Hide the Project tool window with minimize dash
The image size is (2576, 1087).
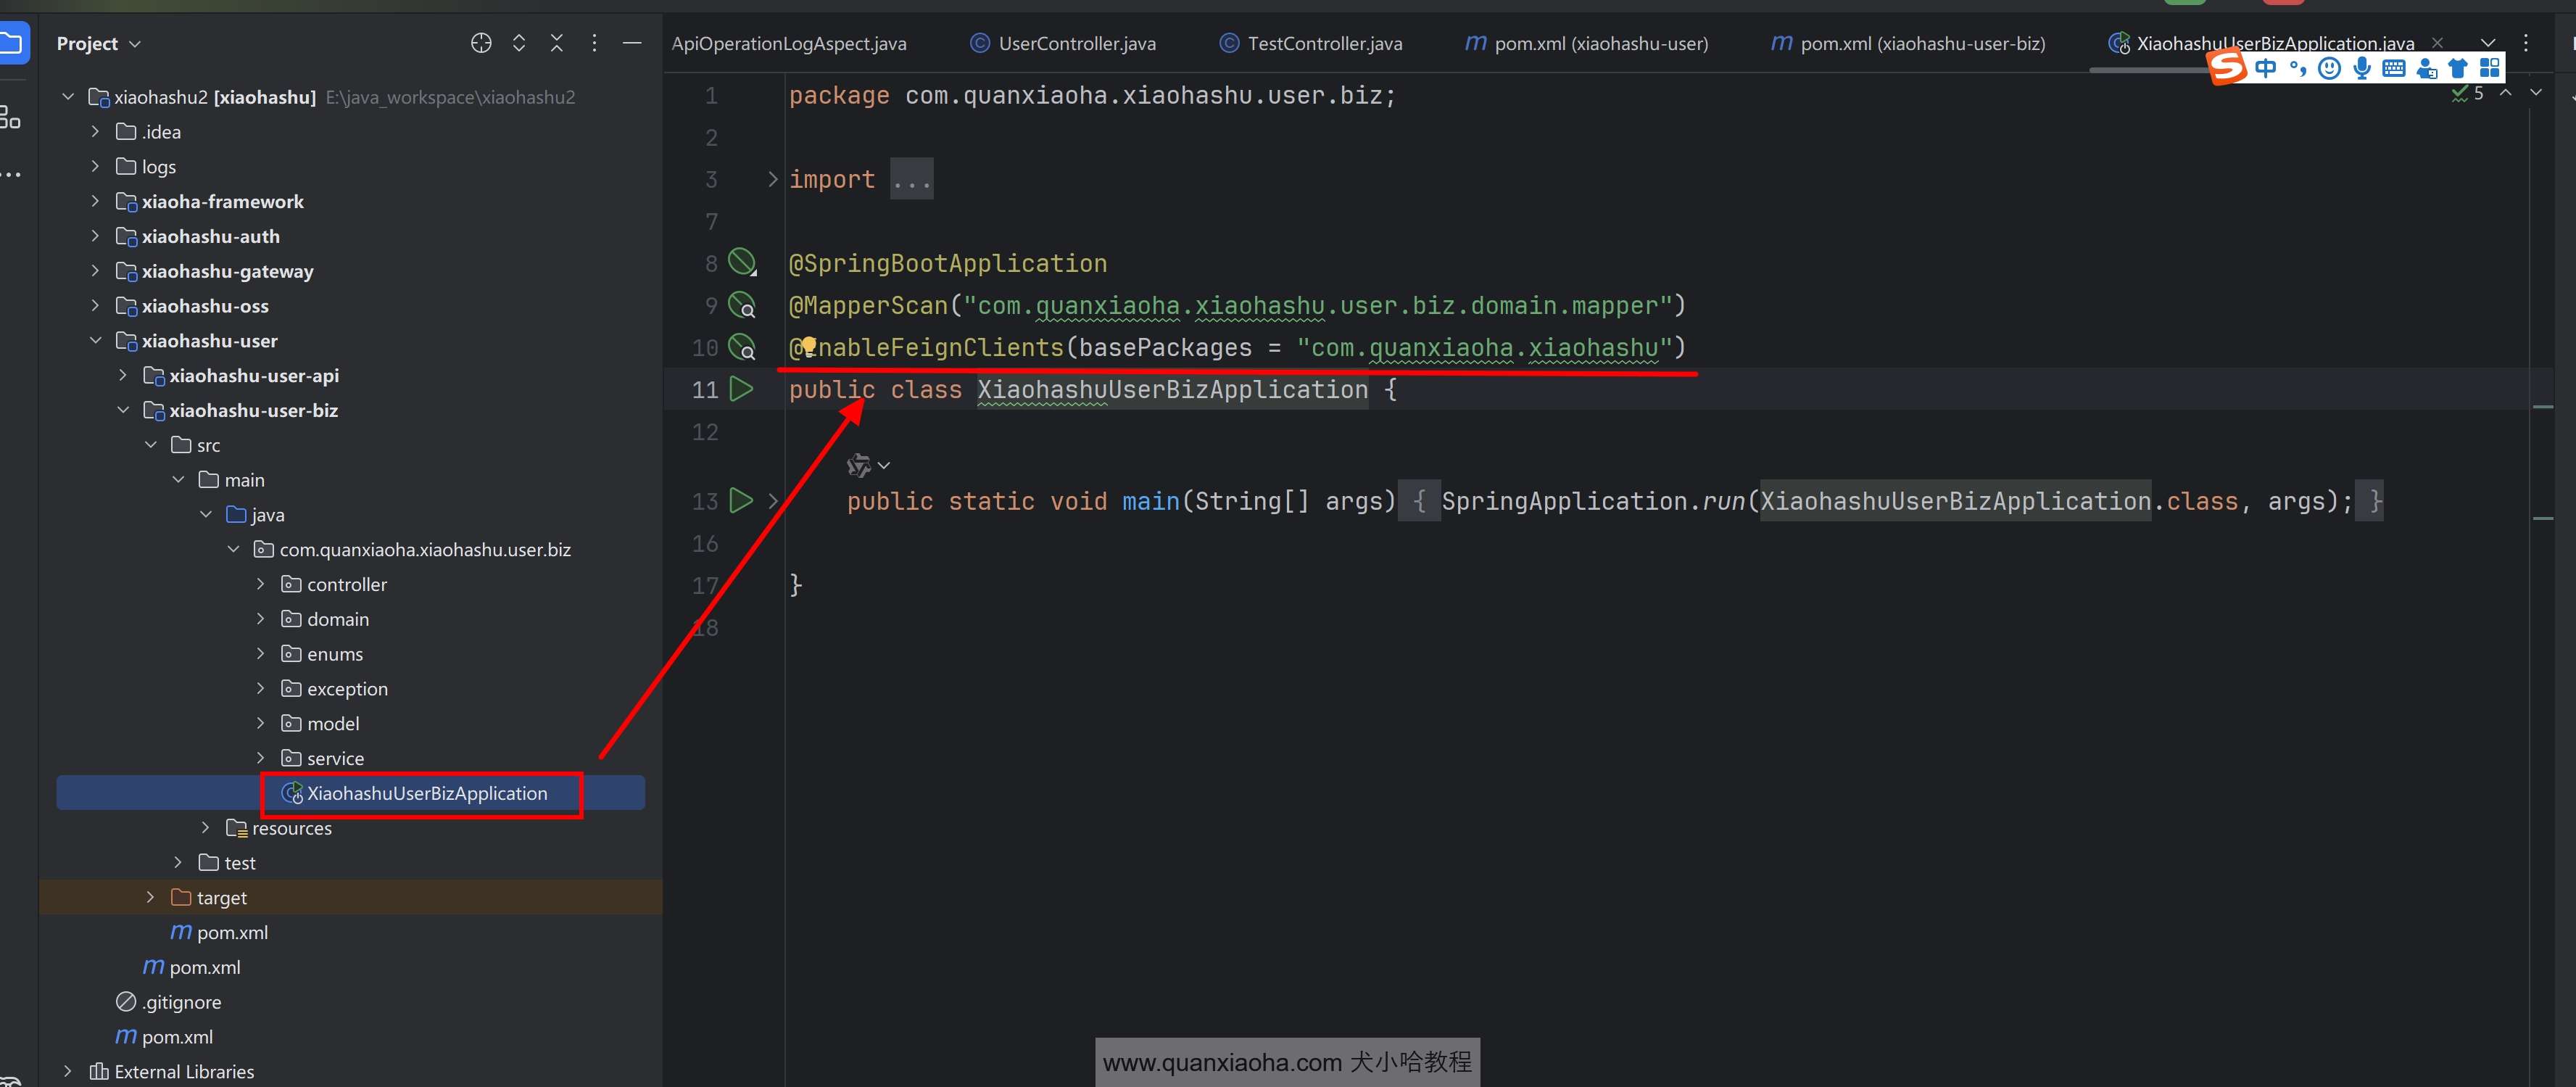tap(632, 43)
